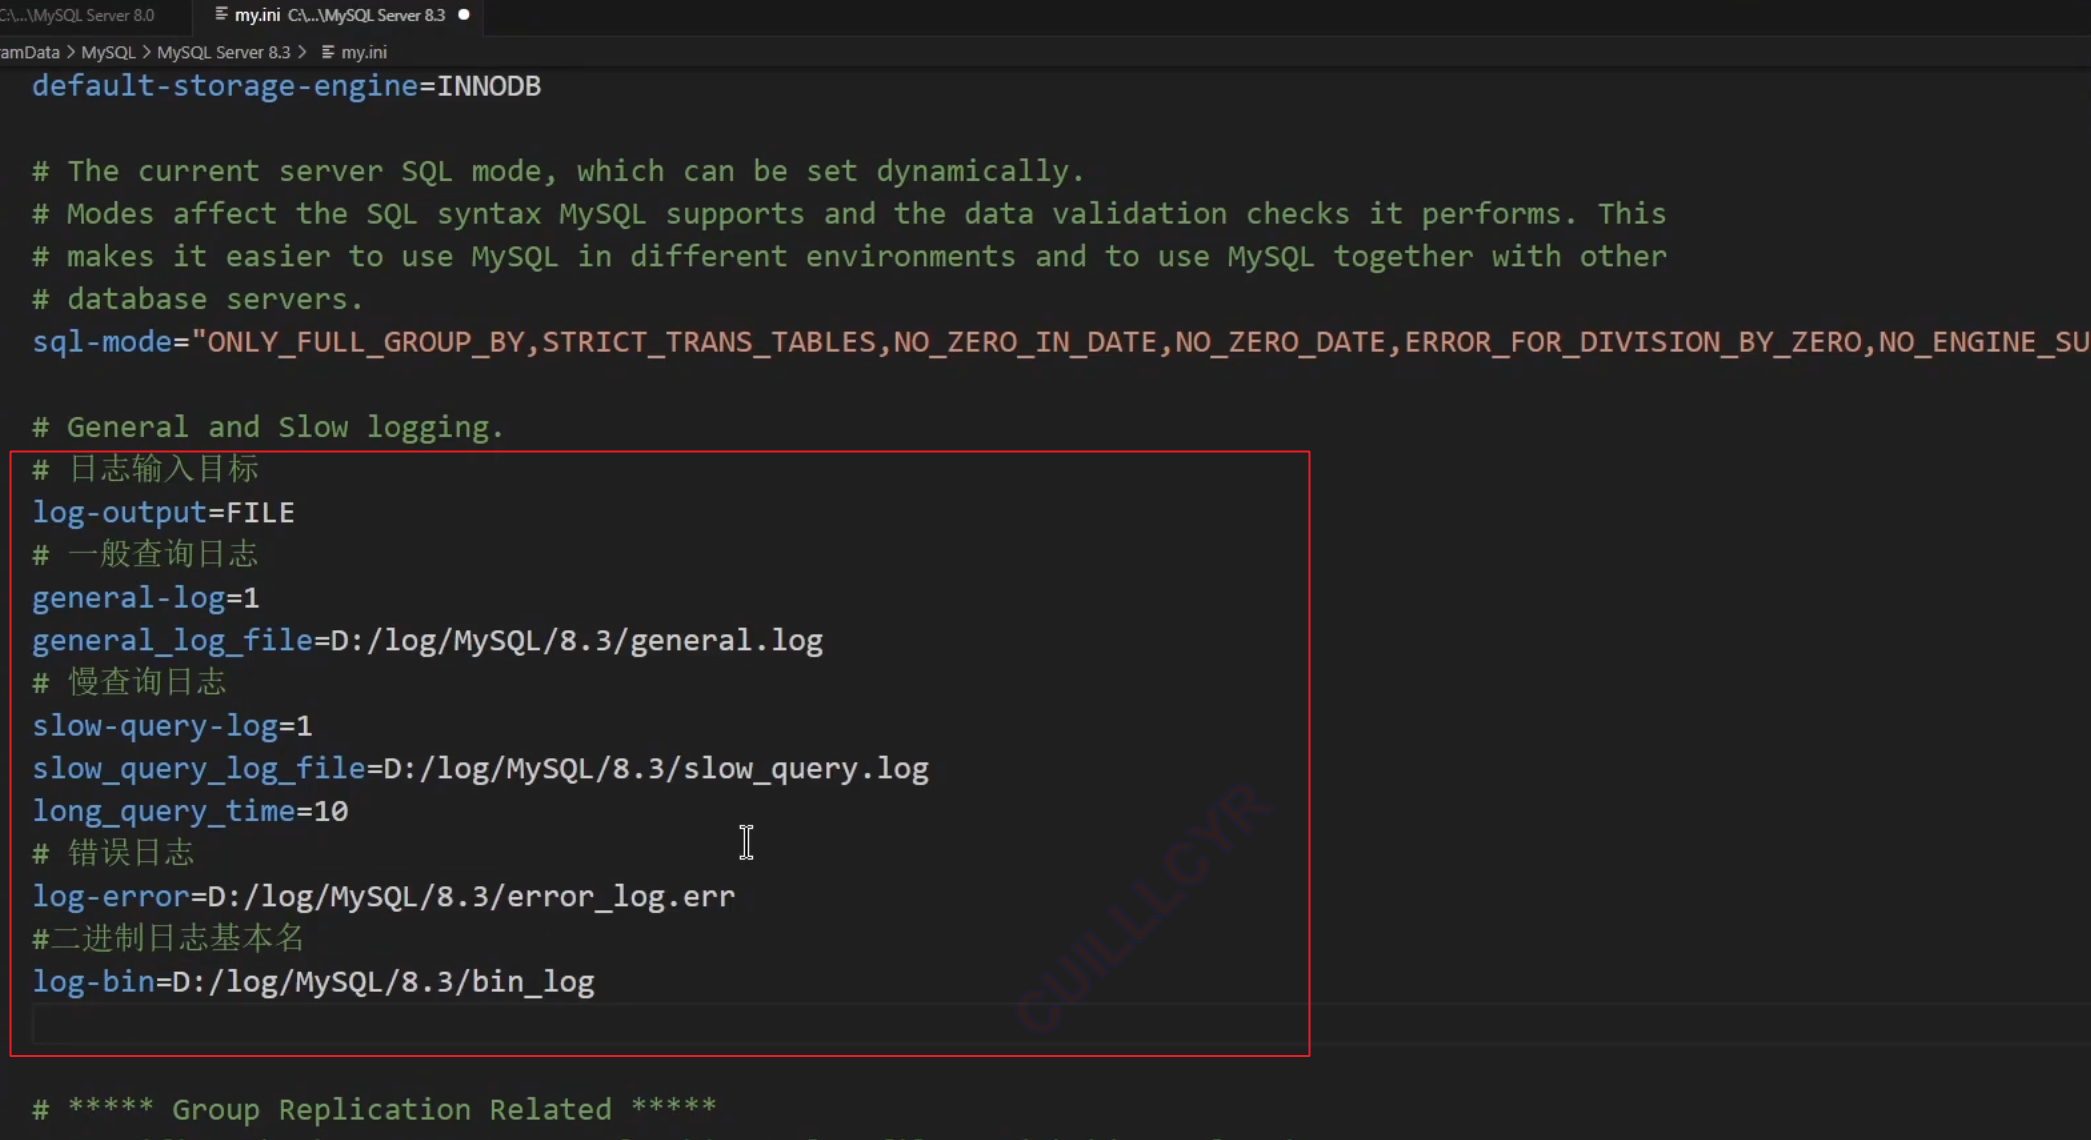Click the file icon on my.ini tab

(221, 15)
